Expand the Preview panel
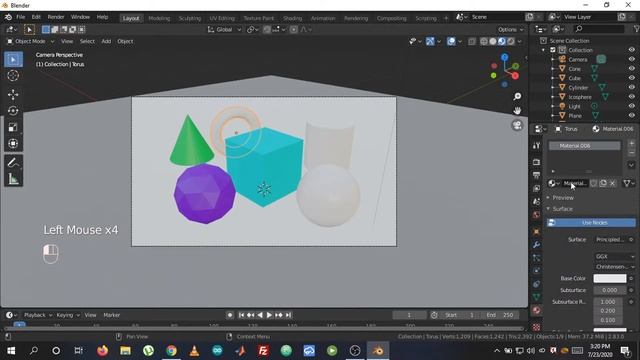The width and height of the screenshot is (640, 360). (x=563, y=198)
